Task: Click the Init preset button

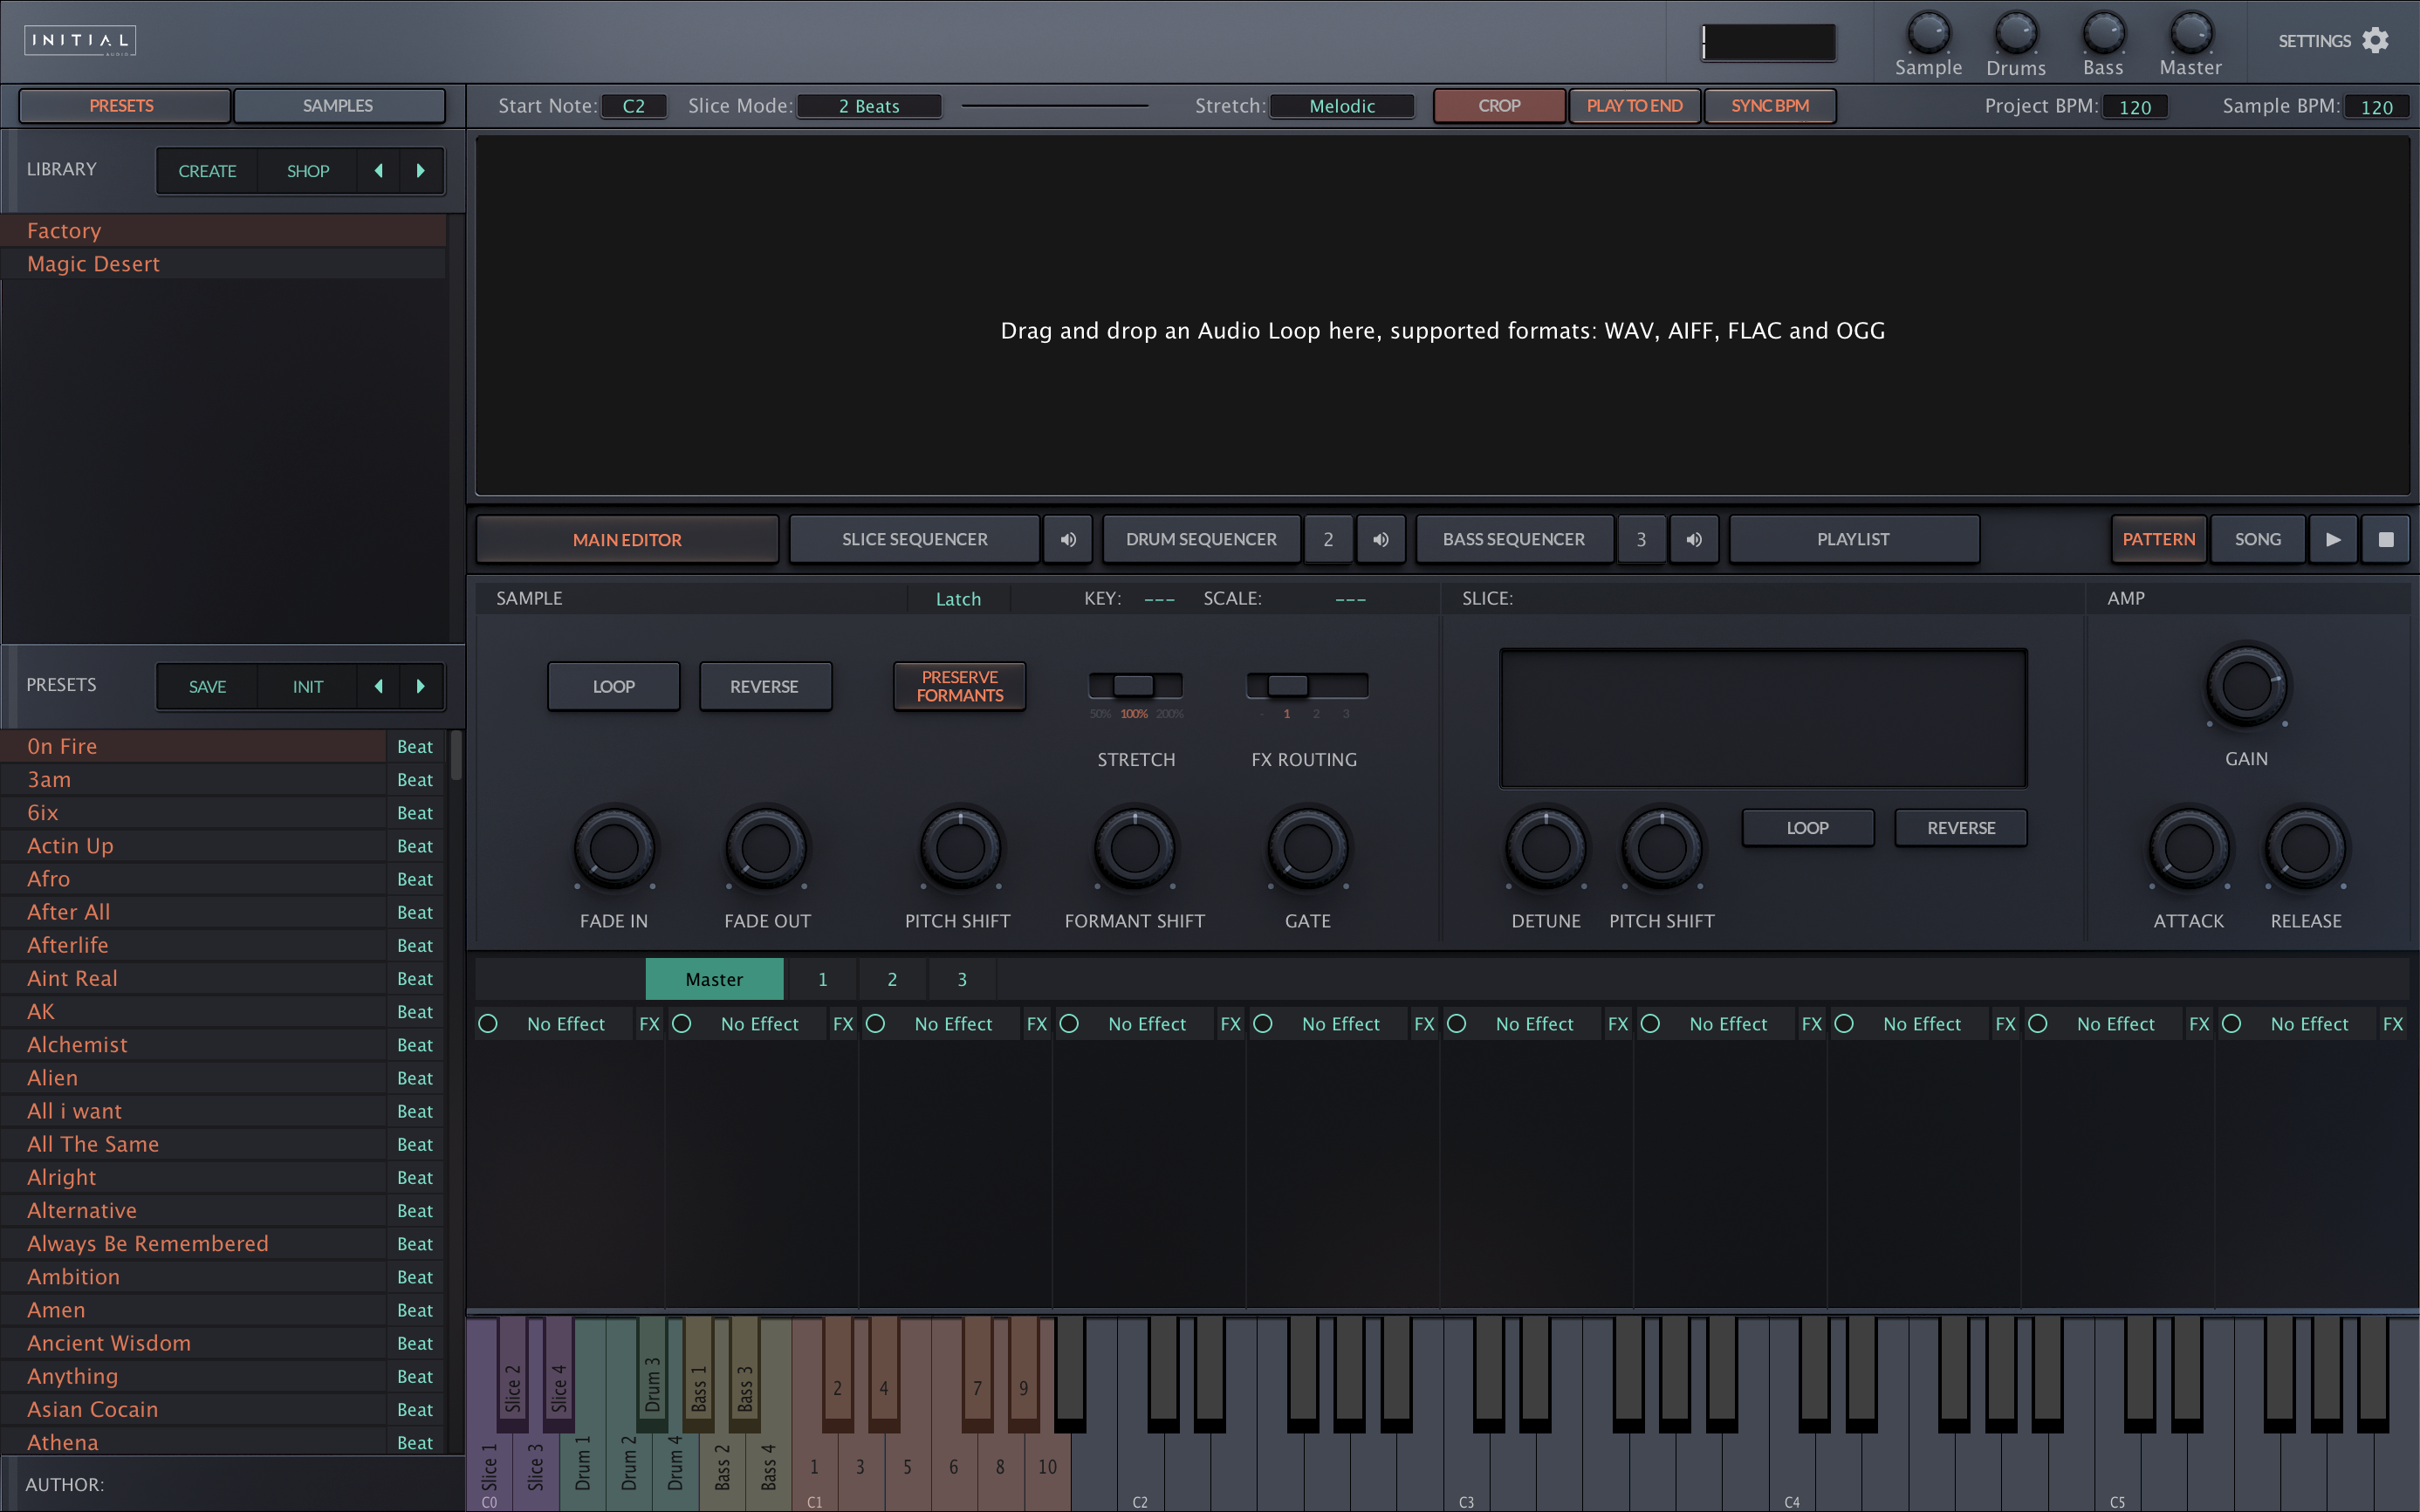Action: click(308, 686)
